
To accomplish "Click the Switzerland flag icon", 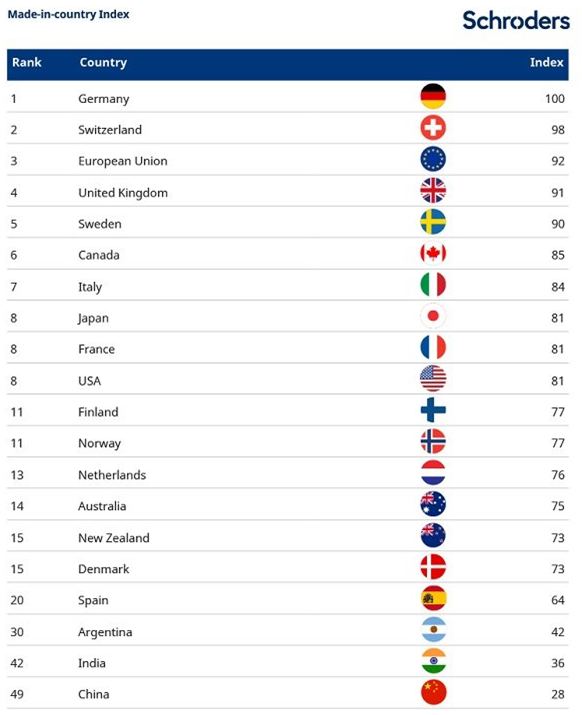I will click(432, 128).
